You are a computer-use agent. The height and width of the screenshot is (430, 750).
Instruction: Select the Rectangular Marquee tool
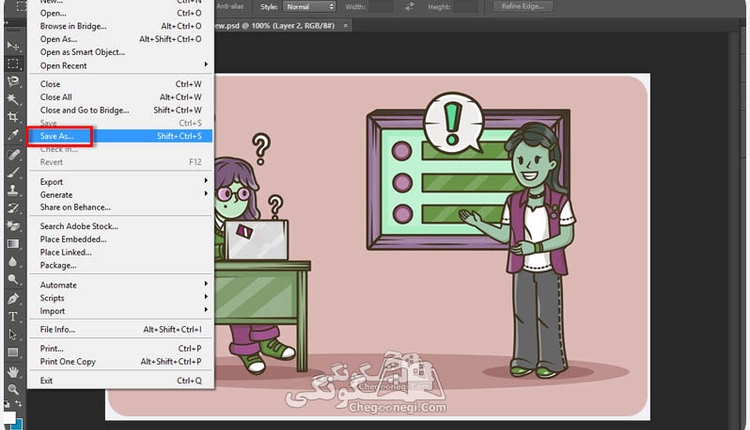coord(13,64)
